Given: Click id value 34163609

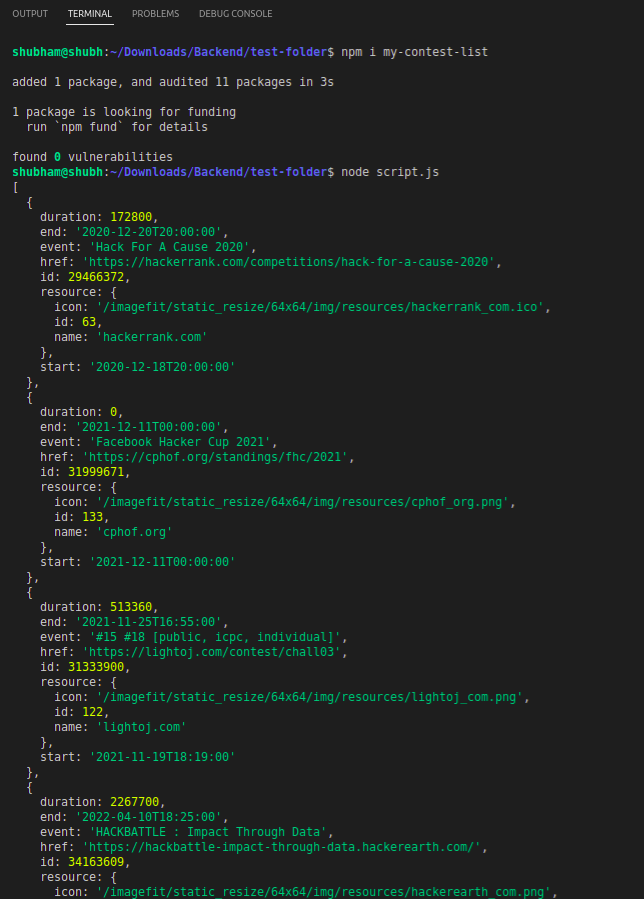Looking at the screenshot, I should click(96, 862).
